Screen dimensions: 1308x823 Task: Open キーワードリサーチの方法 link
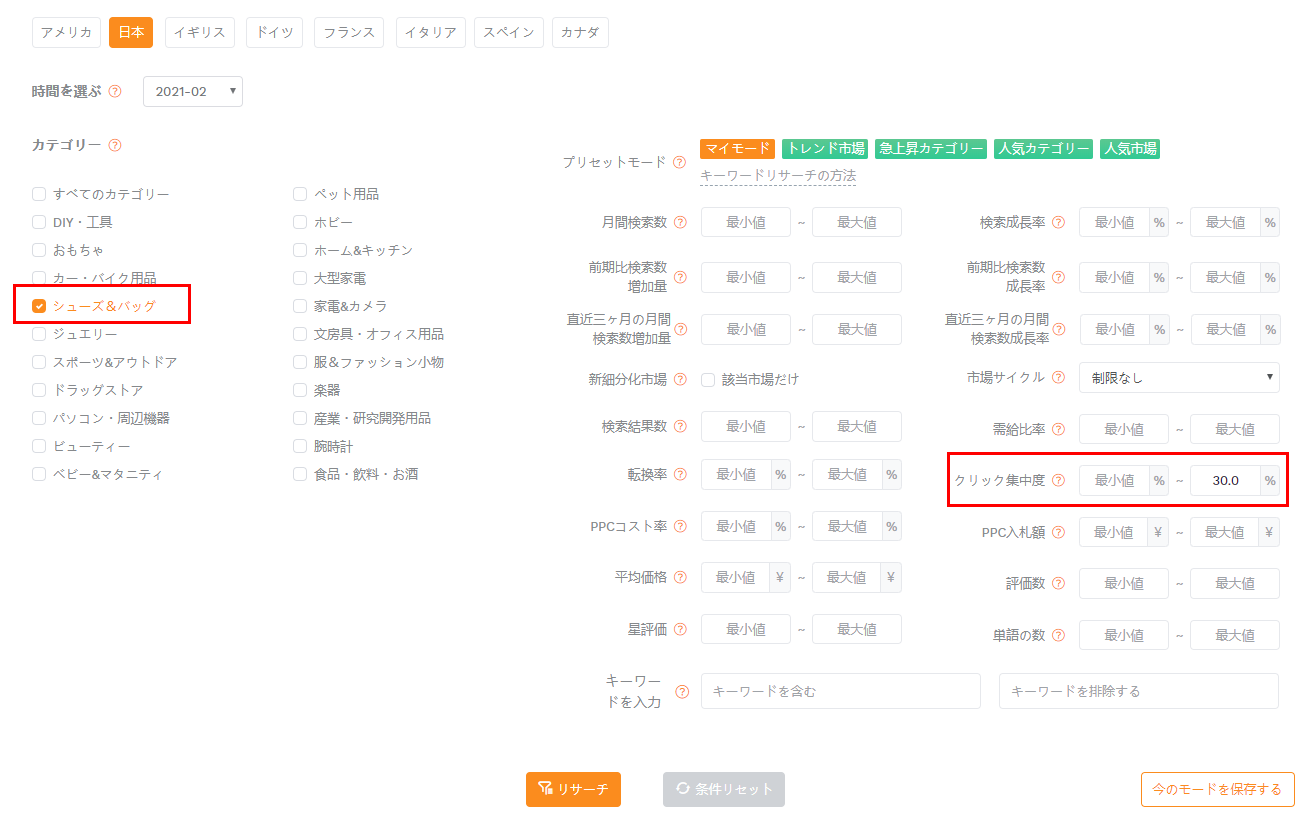click(x=778, y=176)
